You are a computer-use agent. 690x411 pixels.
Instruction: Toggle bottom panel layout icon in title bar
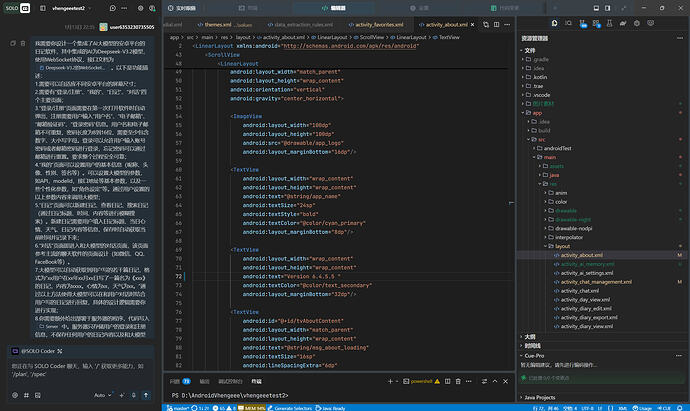tap(596, 8)
